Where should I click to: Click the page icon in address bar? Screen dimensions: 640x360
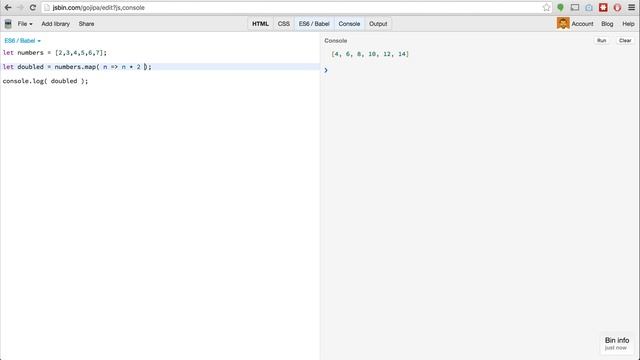coord(47,7)
